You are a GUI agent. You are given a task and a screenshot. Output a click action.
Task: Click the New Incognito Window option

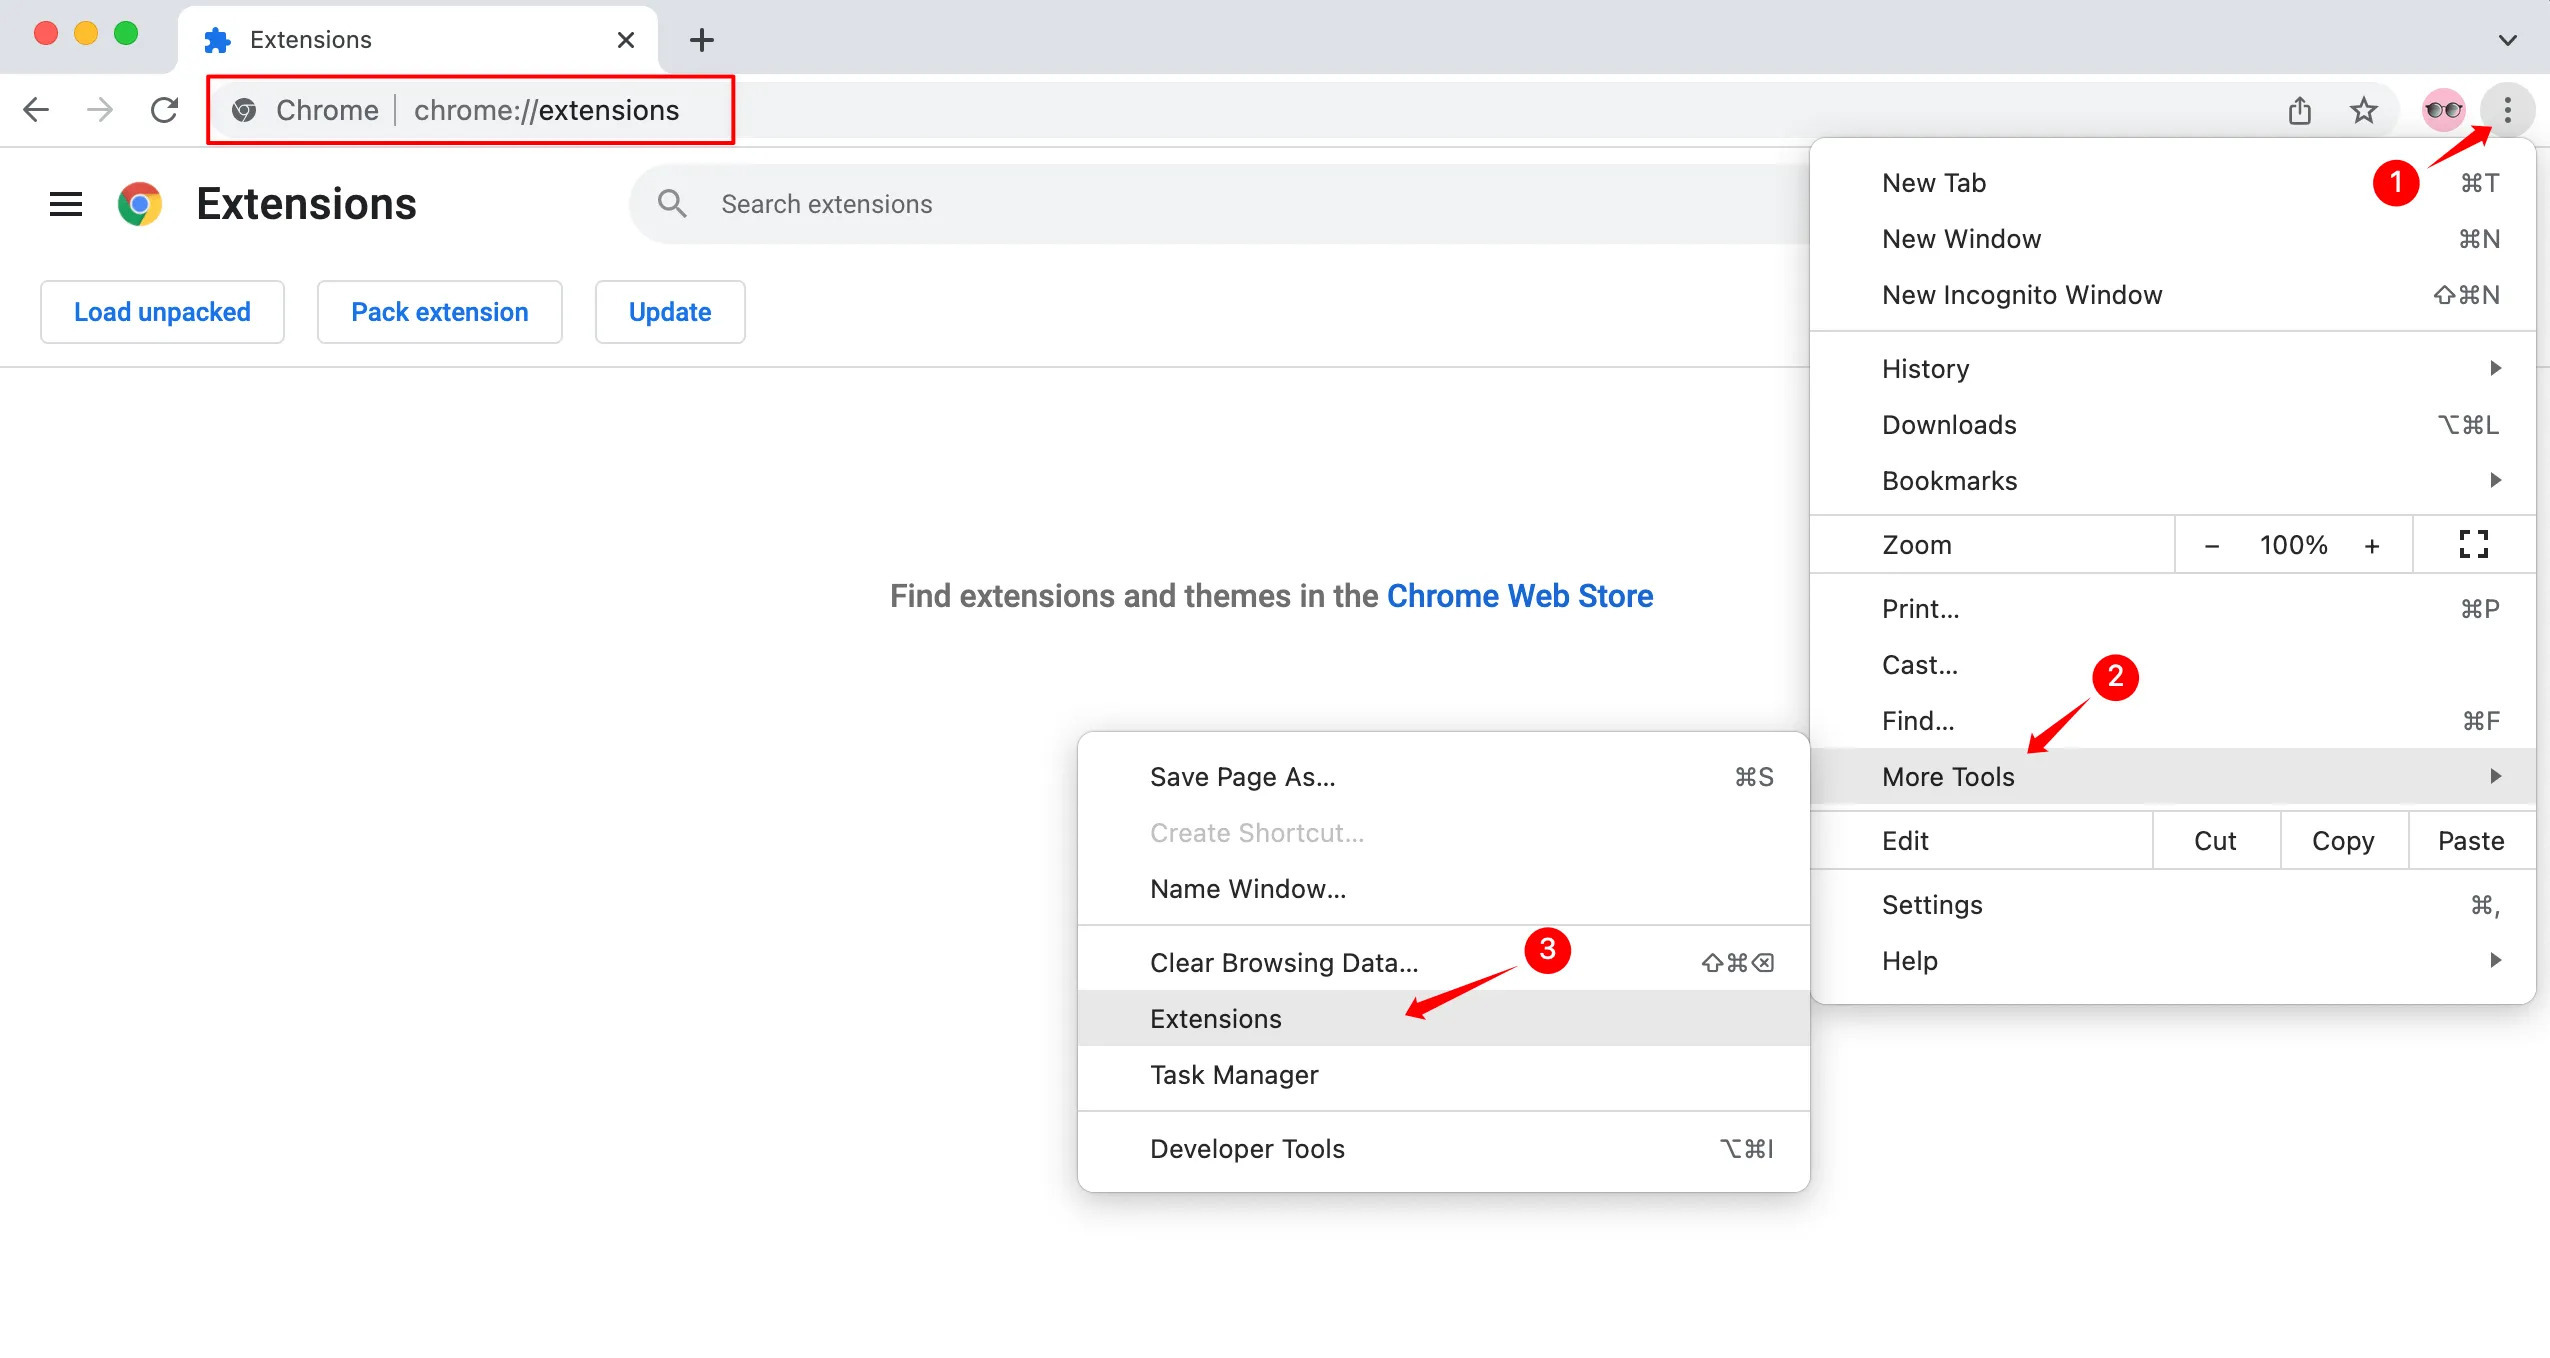(x=2022, y=295)
